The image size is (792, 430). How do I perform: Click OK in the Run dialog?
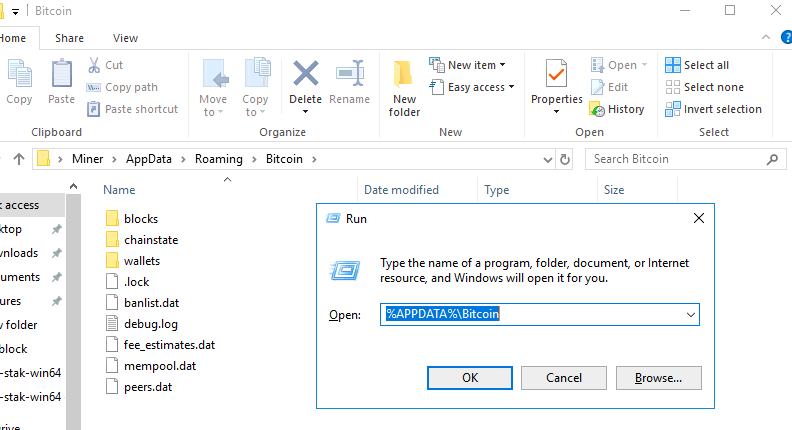[x=470, y=378]
